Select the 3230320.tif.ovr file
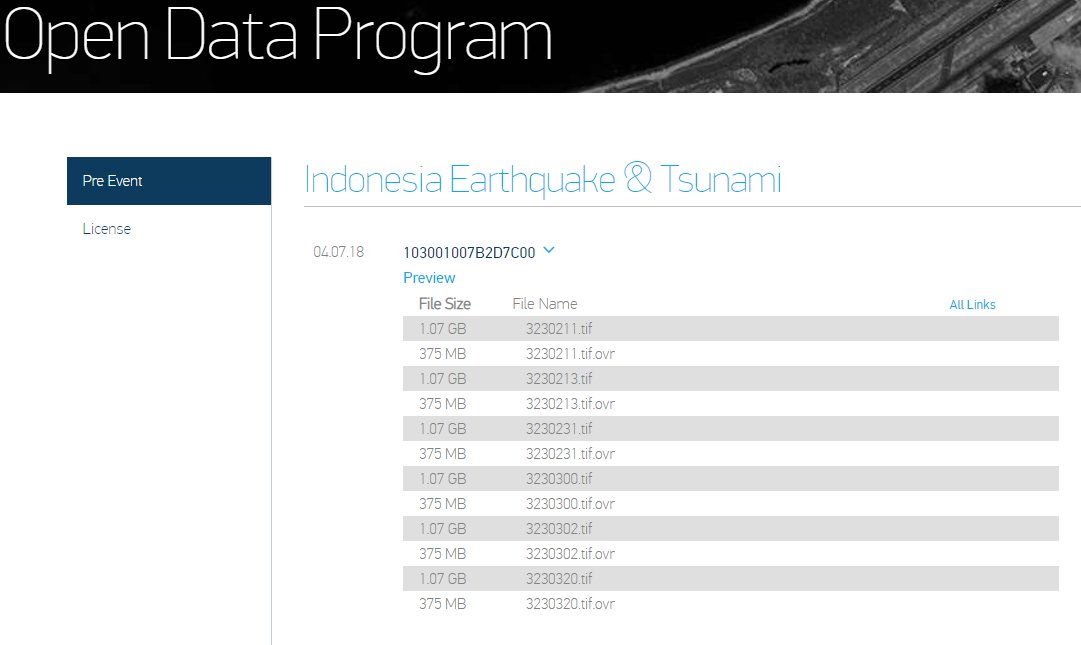This screenshot has height=645, width=1081. [x=572, y=603]
